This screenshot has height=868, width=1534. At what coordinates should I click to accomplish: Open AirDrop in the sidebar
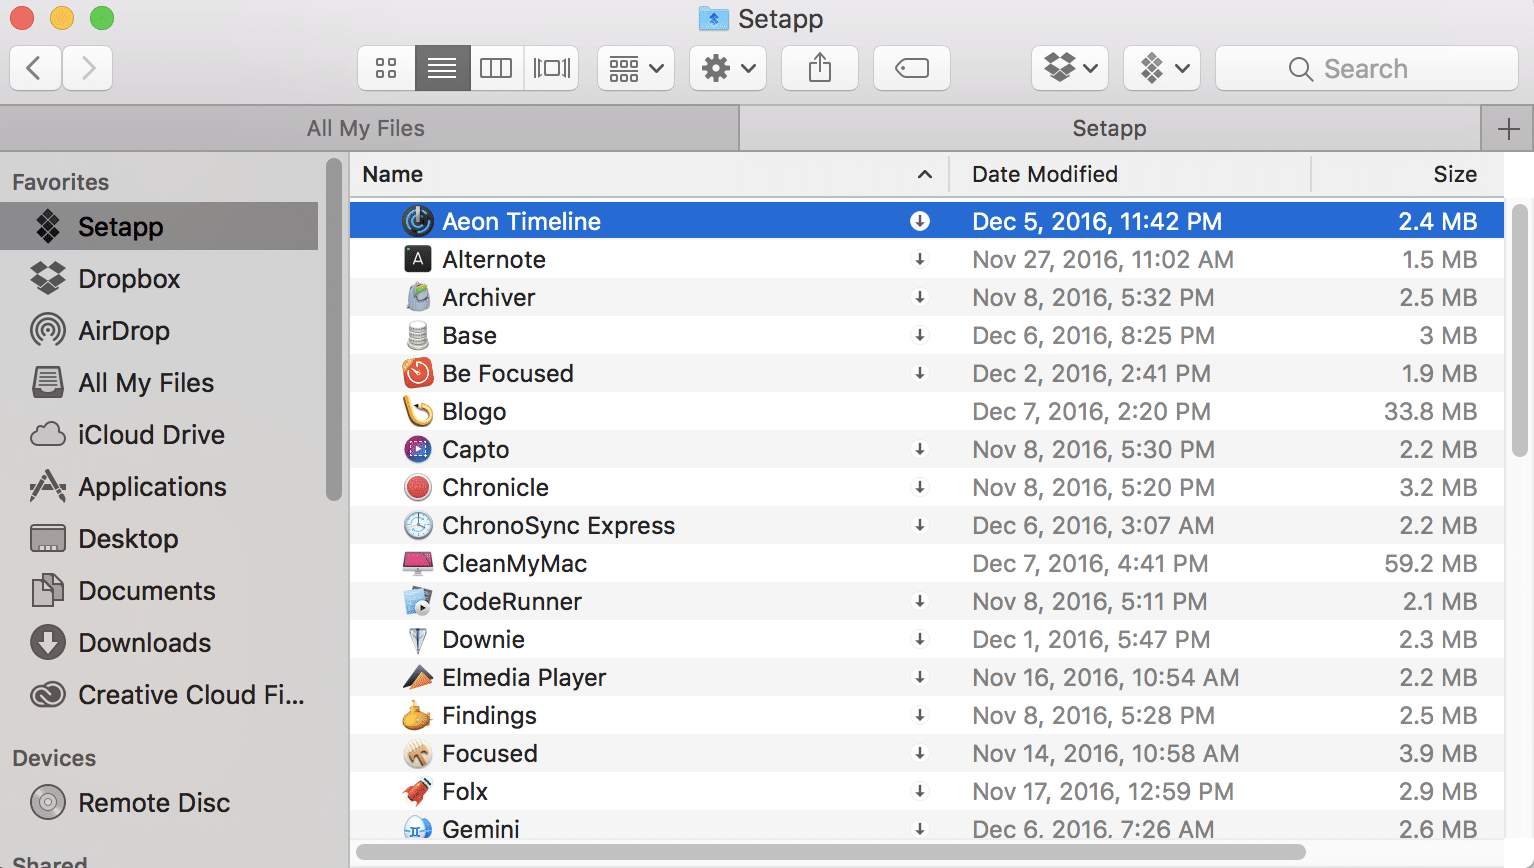(159, 331)
